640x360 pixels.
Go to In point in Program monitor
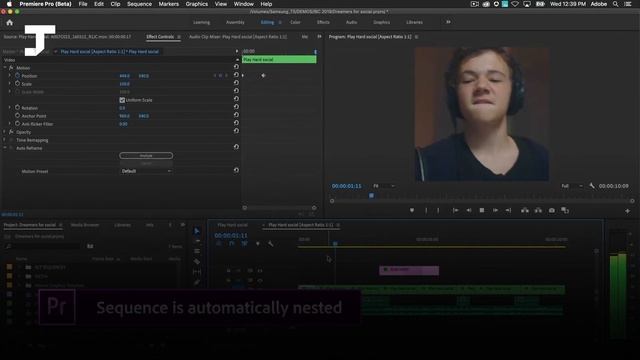pyautogui.click(x=455, y=210)
